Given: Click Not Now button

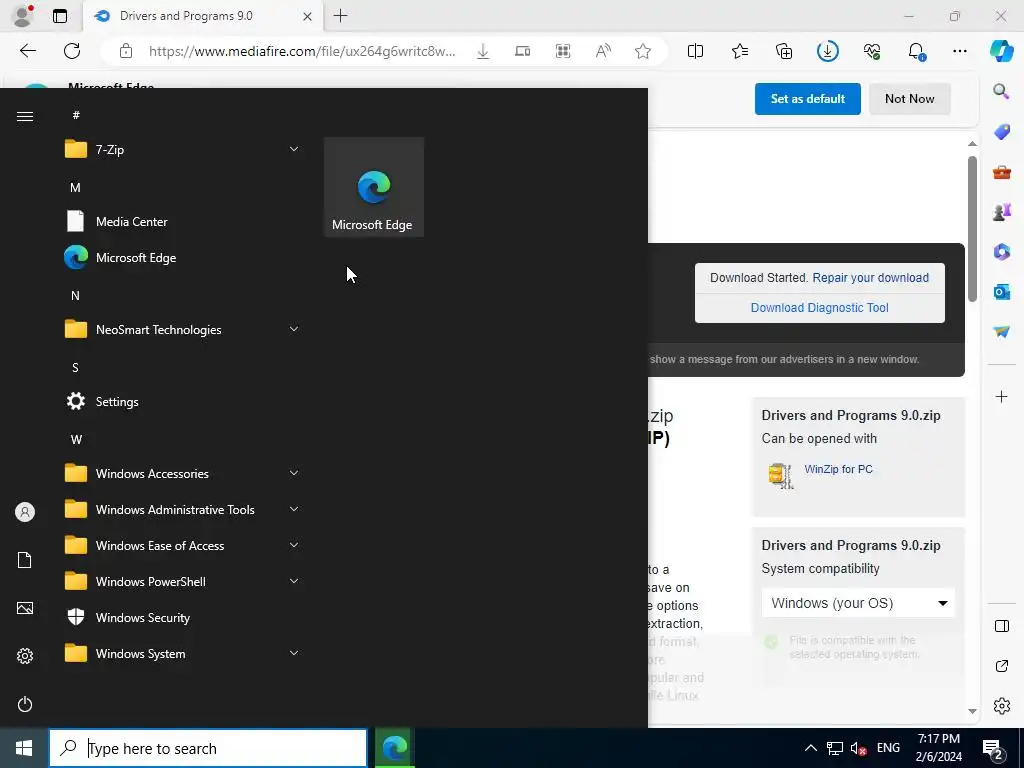Looking at the screenshot, I should pyautogui.click(x=909, y=99).
